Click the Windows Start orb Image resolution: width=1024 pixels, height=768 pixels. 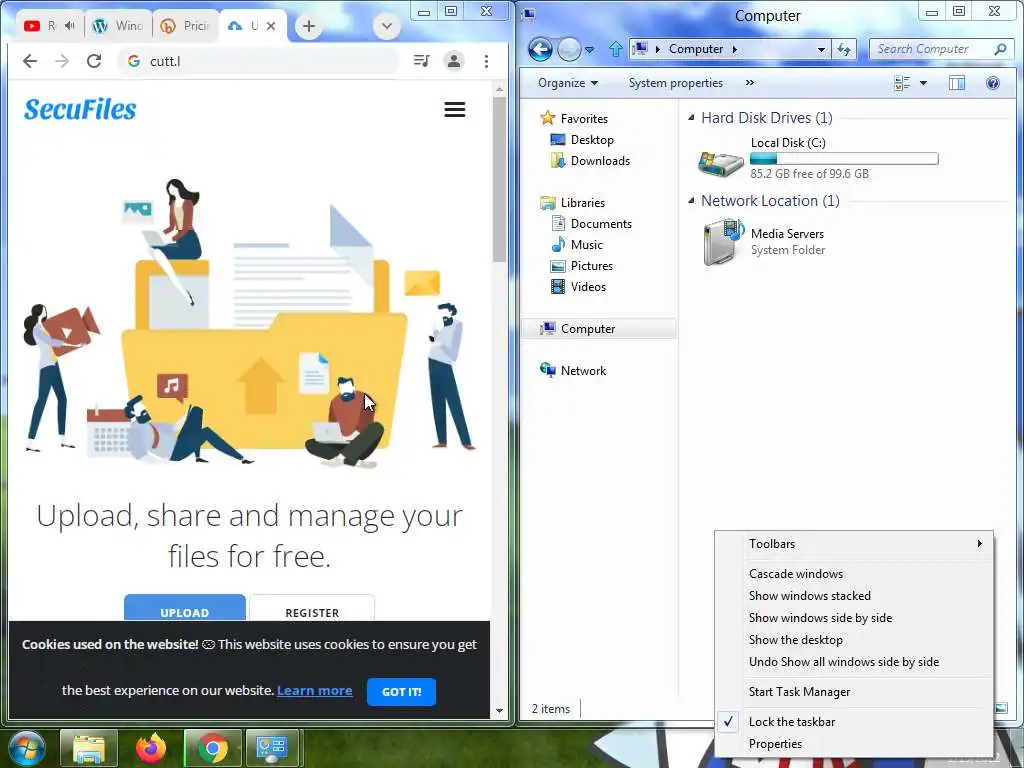click(27, 748)
